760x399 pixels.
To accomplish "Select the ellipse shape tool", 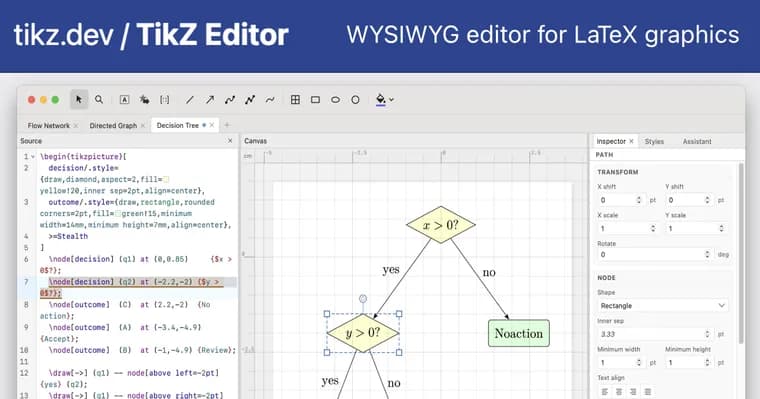I will [x=335, y=99].
